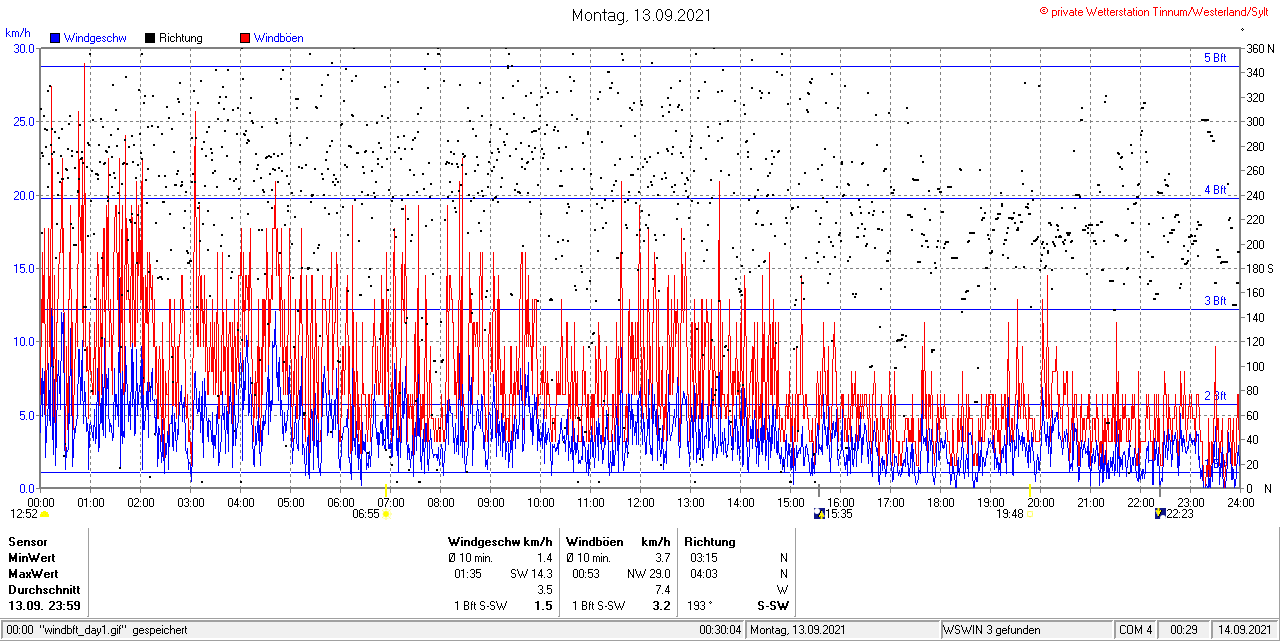Click the 5 Bft threshold label
This screenshot has width=1280, height=641.
click(1214, 58)
